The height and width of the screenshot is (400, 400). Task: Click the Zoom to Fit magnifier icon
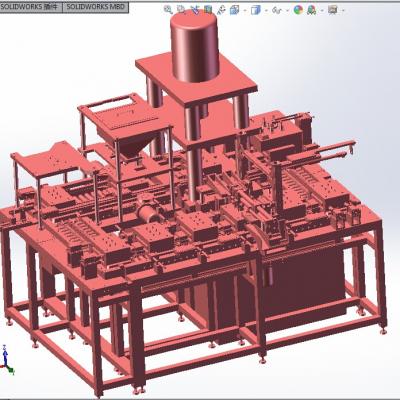tap(168, 10)
